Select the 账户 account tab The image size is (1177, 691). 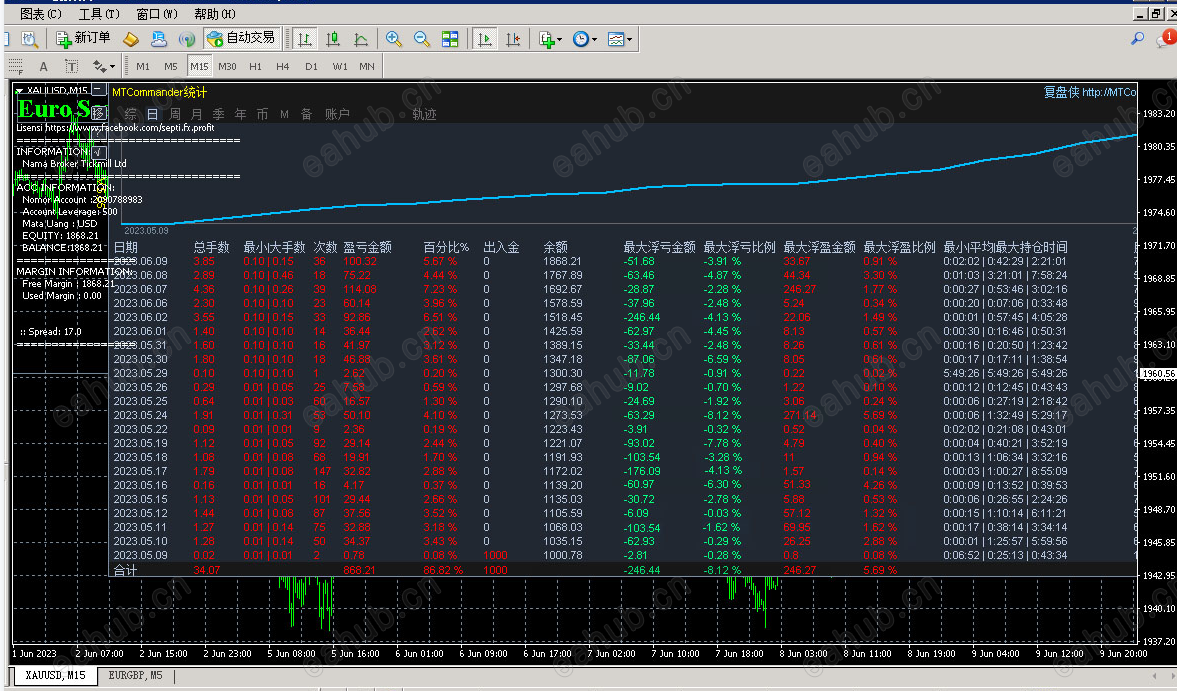coord(337,114)
